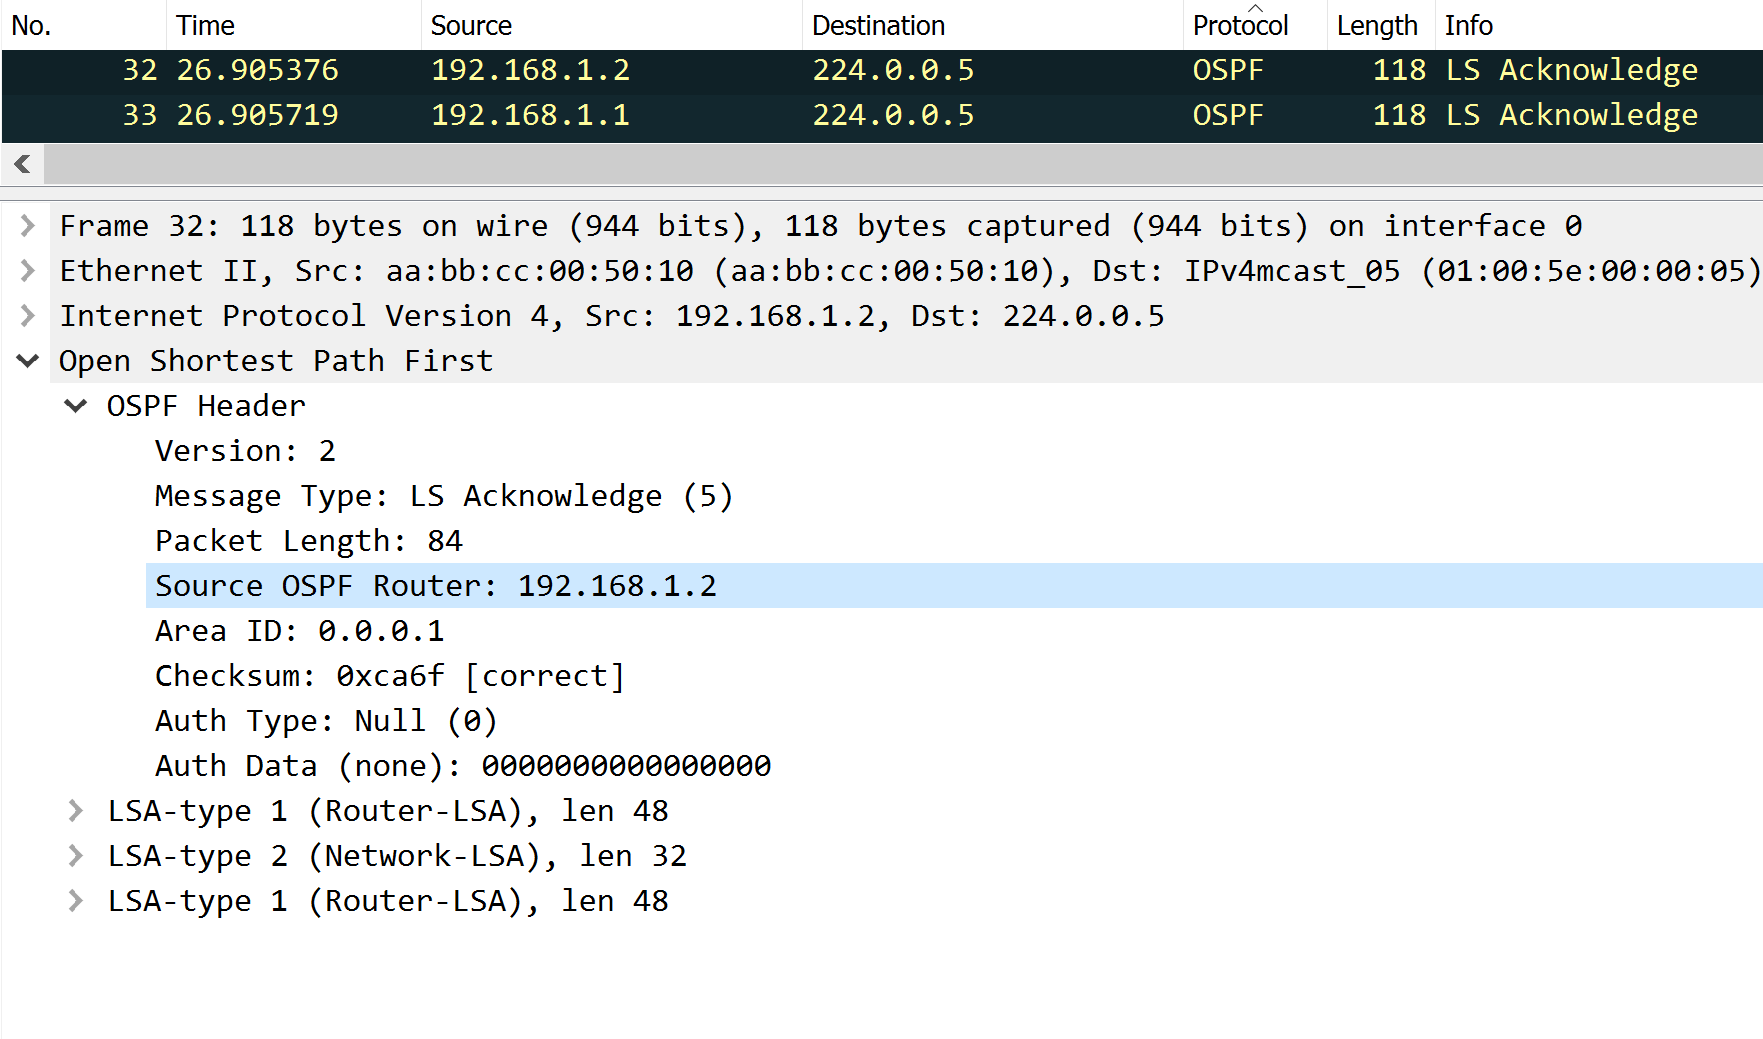Screen dimensions: 1763x1039
Task: Expand the first LSA-type 1 Router-LSA entry
Action: (75, 810)
